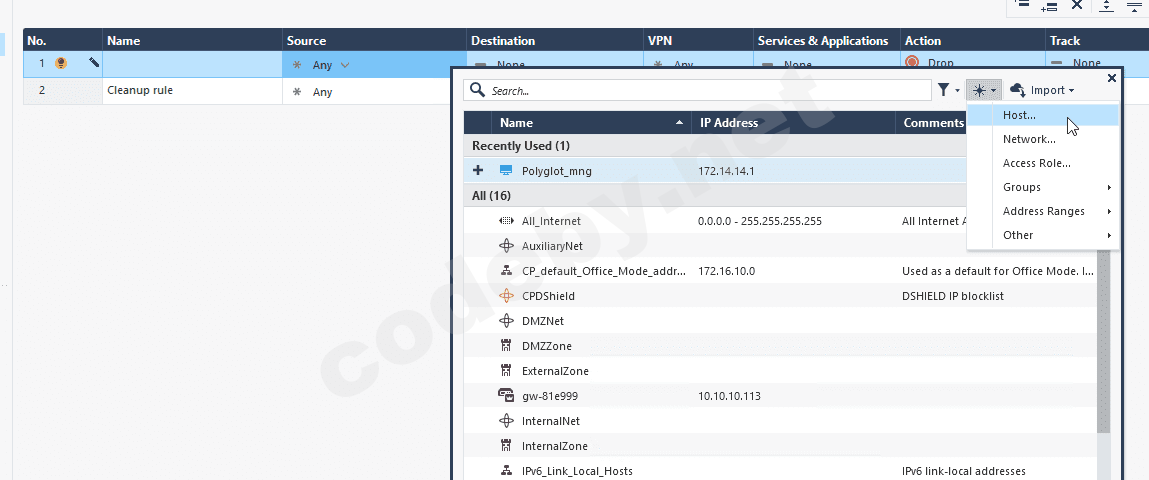Screen dimensions: 1149x480
Task: Sort by the Name column header in picker
Action: [x=591, y=122]
